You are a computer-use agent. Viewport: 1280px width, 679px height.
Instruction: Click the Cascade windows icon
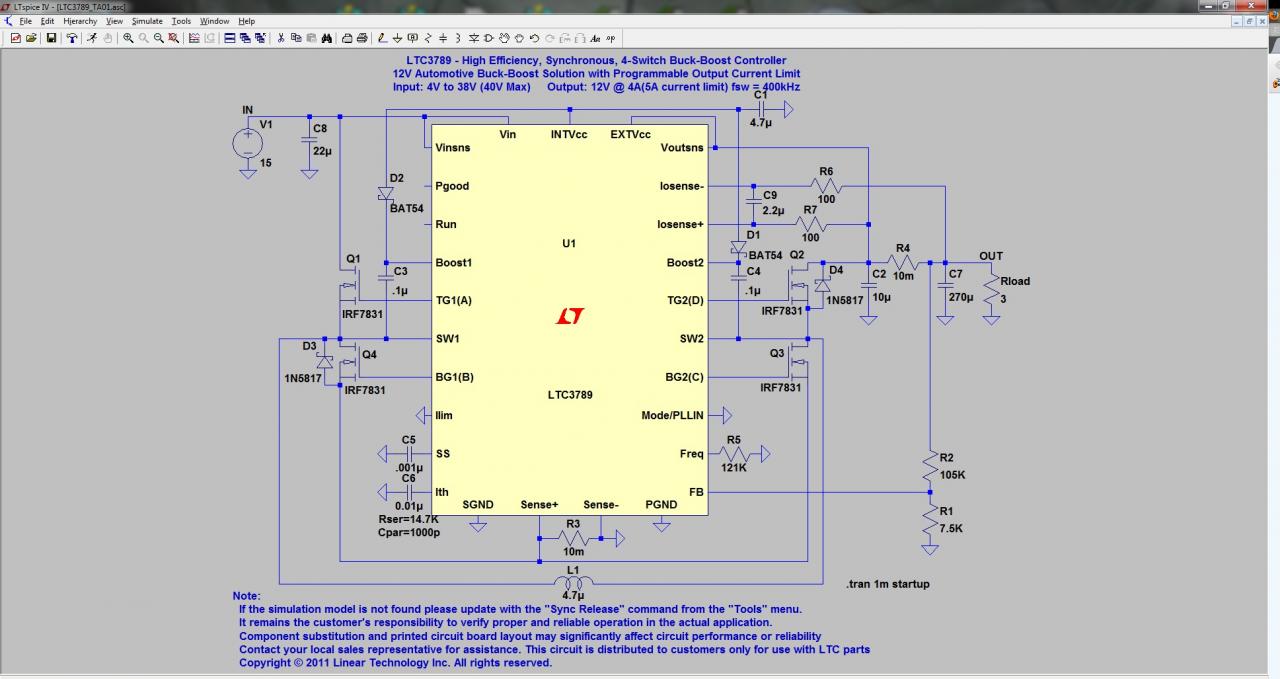[x=245, y=38]
